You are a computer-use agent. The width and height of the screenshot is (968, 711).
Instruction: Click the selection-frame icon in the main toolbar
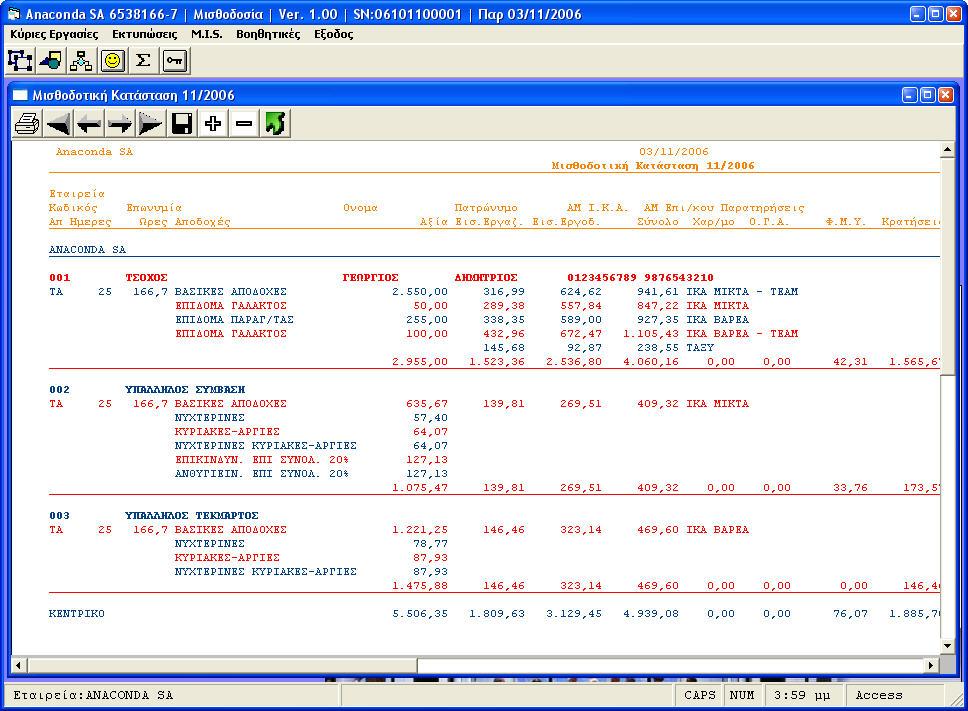20,61
